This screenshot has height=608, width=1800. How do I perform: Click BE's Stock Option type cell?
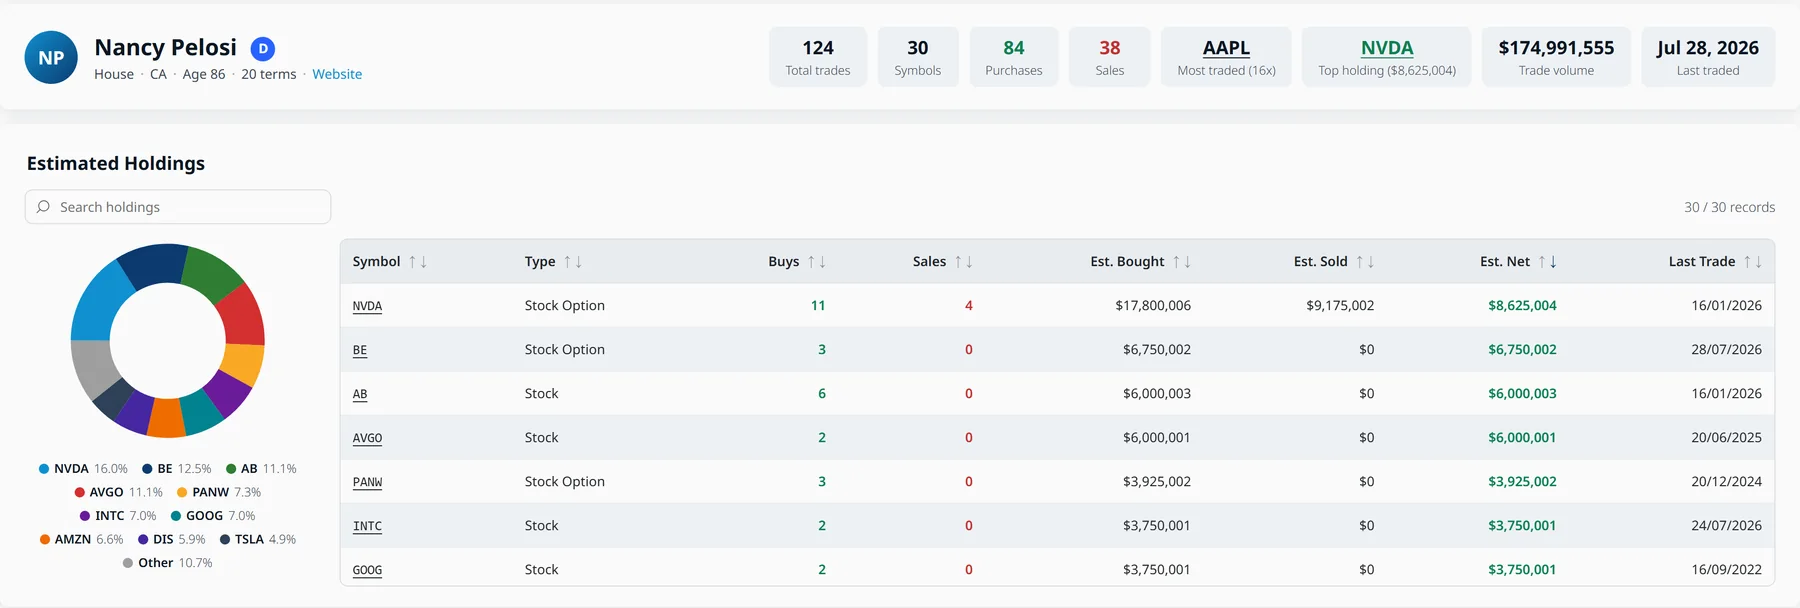tap(564, 350)
